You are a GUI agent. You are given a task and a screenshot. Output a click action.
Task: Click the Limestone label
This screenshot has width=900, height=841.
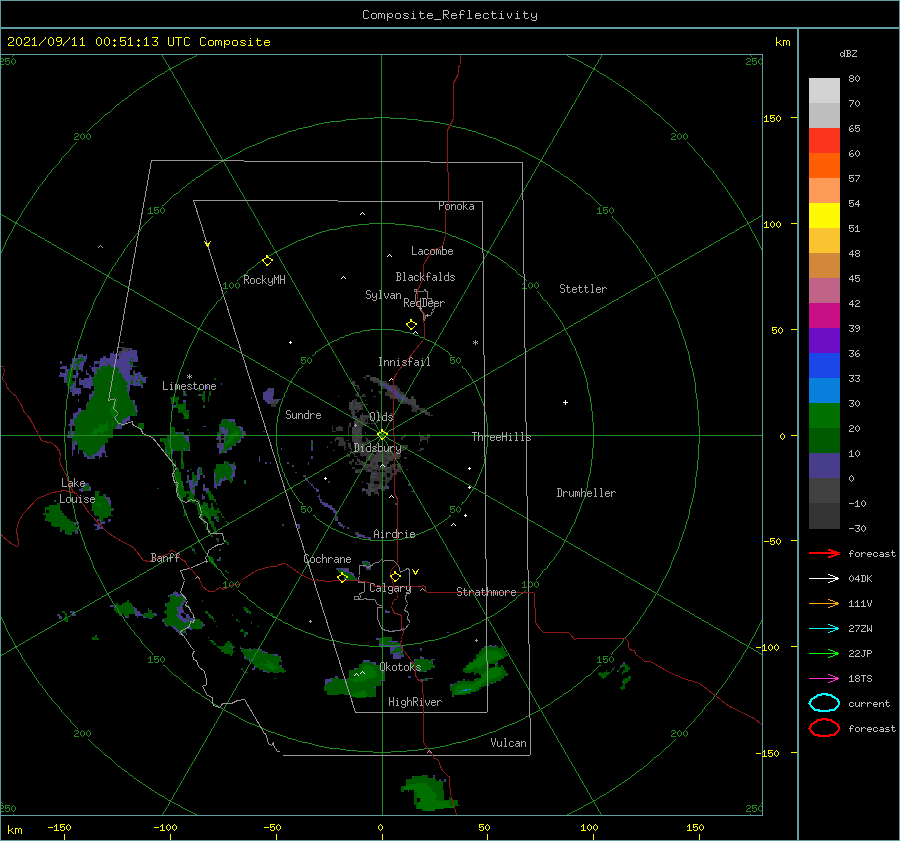click(189, 386)
